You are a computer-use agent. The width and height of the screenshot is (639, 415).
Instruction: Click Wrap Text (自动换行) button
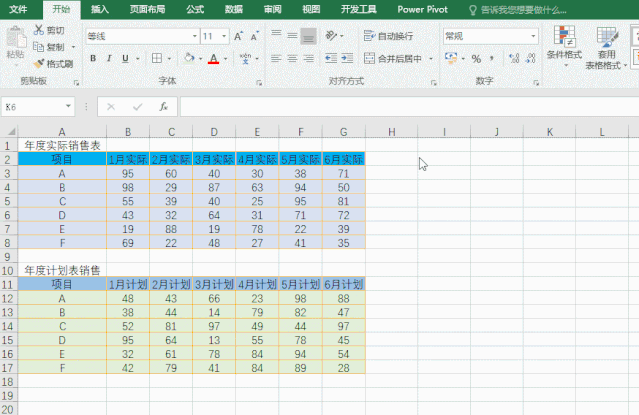point(388,36)
